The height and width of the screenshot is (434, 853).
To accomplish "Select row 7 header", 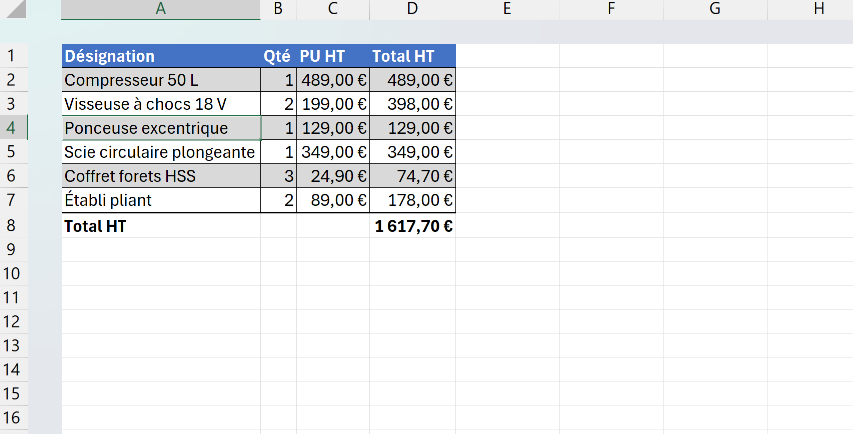I will pyautogui.click(x=14, y=200).
